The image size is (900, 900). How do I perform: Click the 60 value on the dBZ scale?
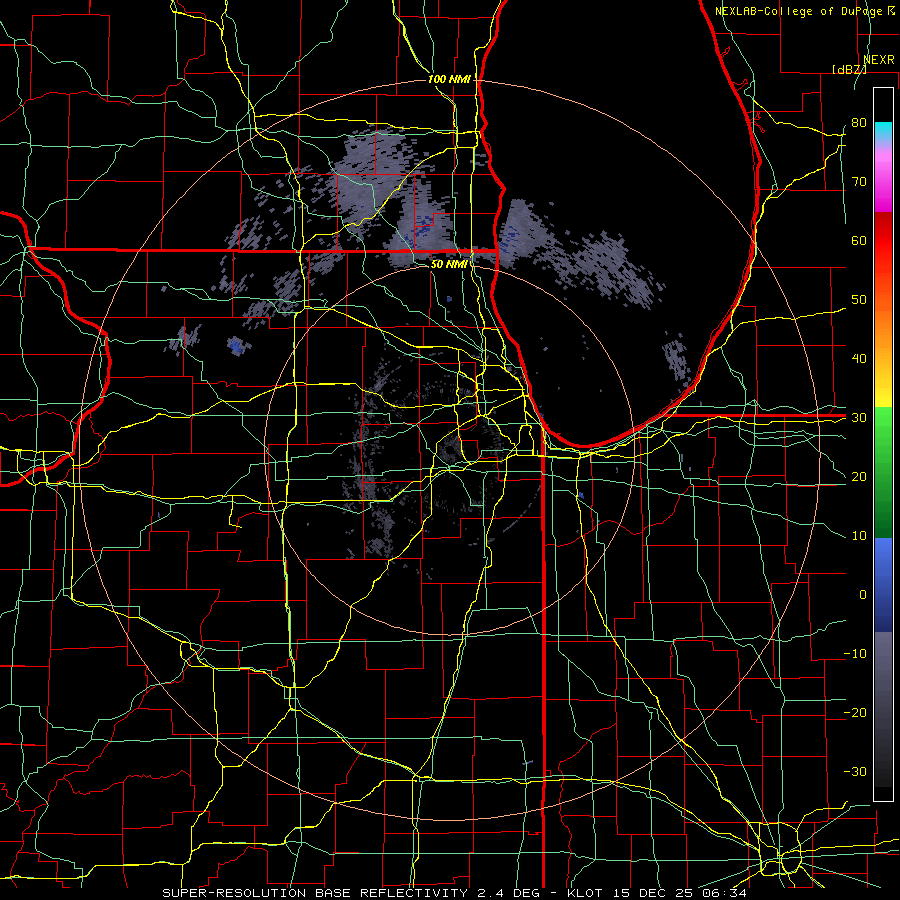[x=859, y=240]
